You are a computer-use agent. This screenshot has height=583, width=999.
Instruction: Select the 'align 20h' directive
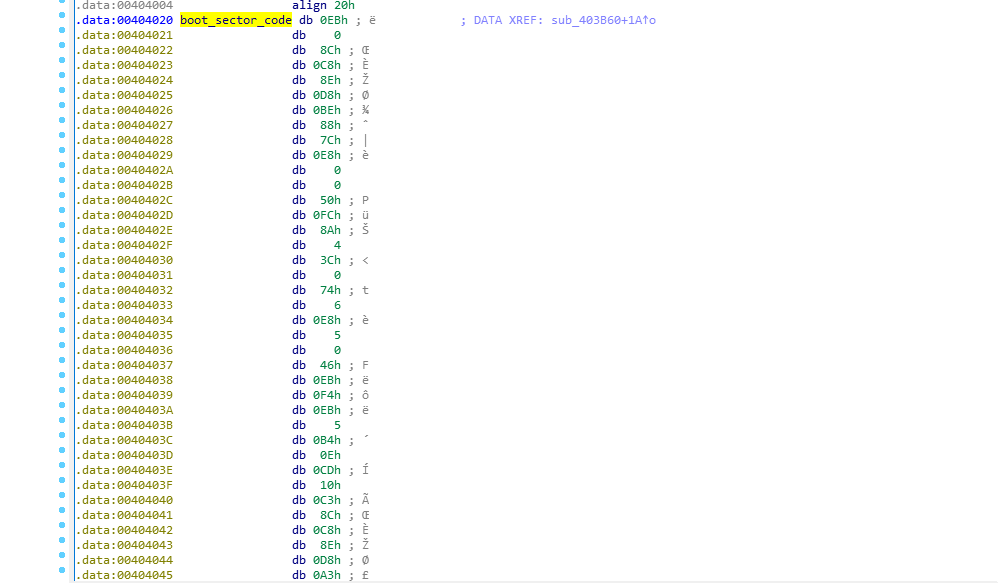[x=323, y=6]
